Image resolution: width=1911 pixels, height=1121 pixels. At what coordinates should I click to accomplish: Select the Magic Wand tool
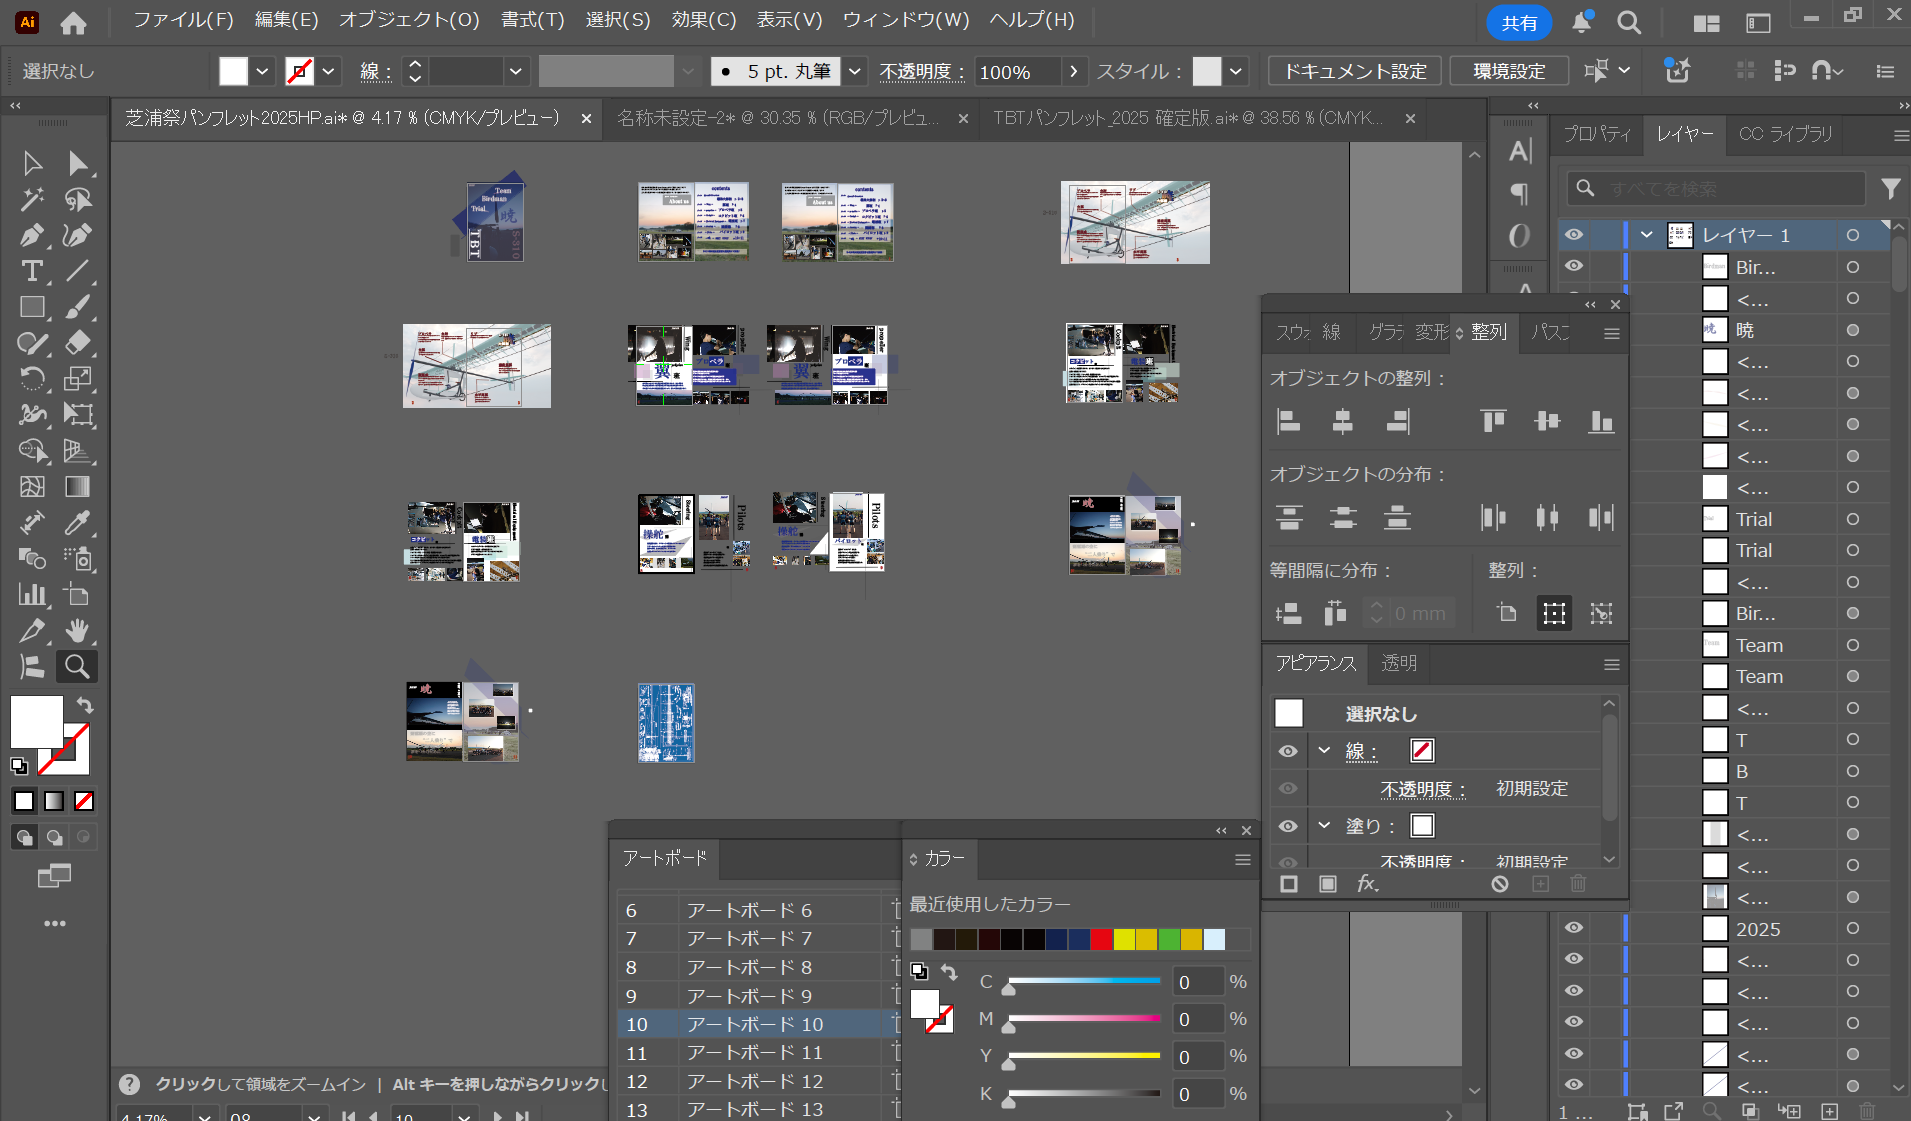click(x=31, y=199)
